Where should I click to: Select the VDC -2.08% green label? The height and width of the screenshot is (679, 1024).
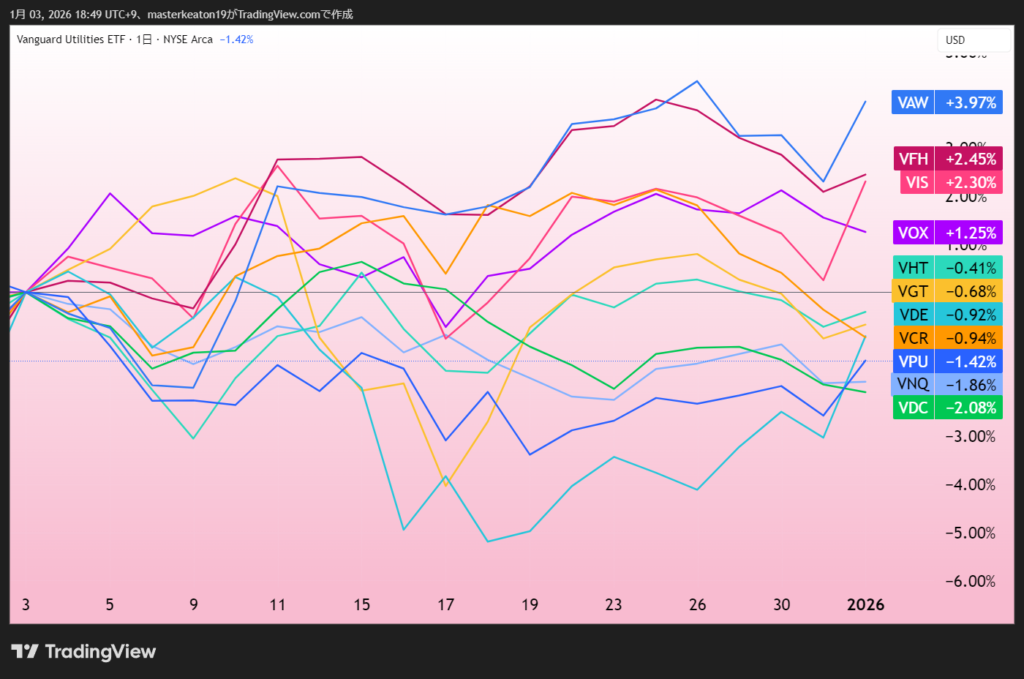point(947,407)
